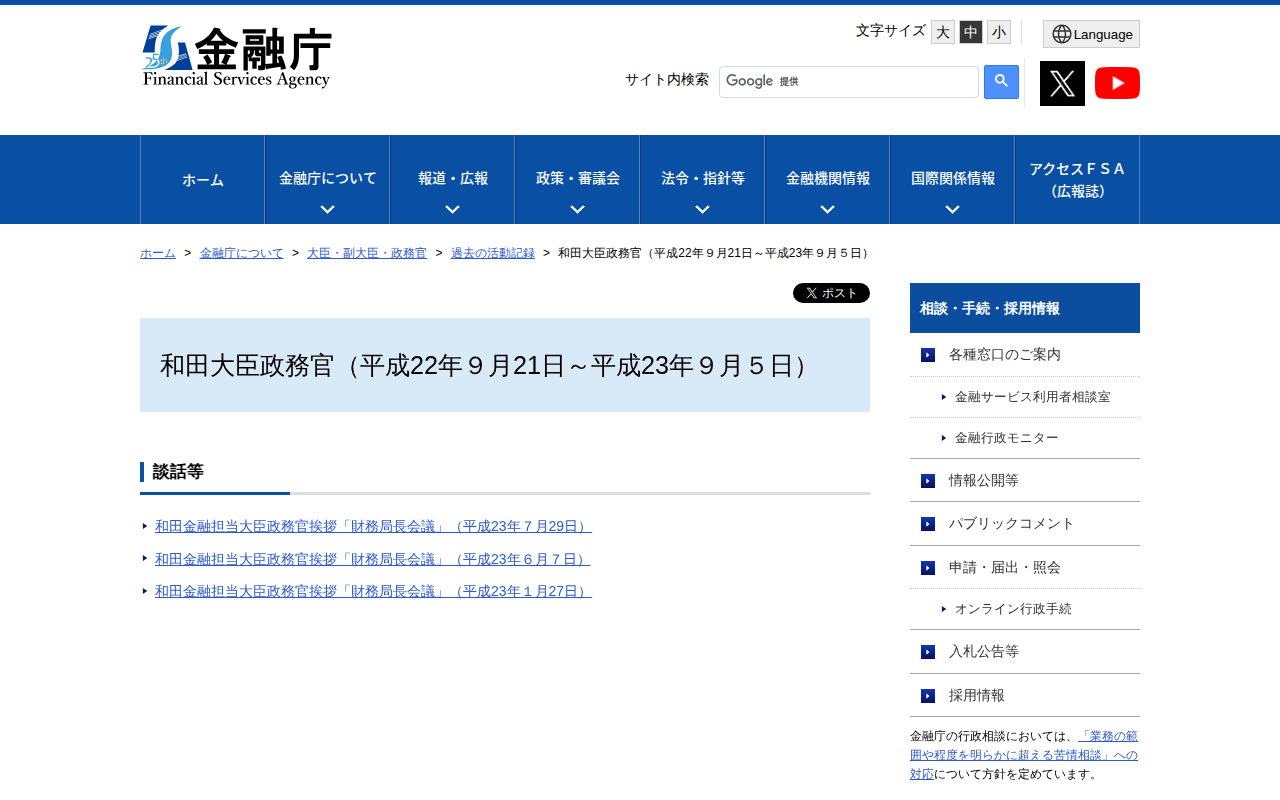
Task: Set font size to 大 (large)
Action: tap(943, 32)
